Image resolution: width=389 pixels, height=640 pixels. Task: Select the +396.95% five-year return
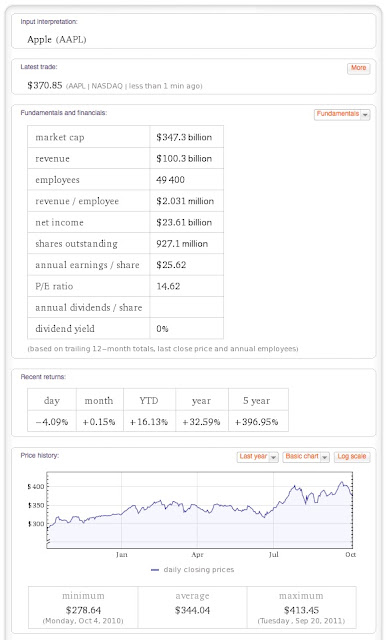(256, 422)
